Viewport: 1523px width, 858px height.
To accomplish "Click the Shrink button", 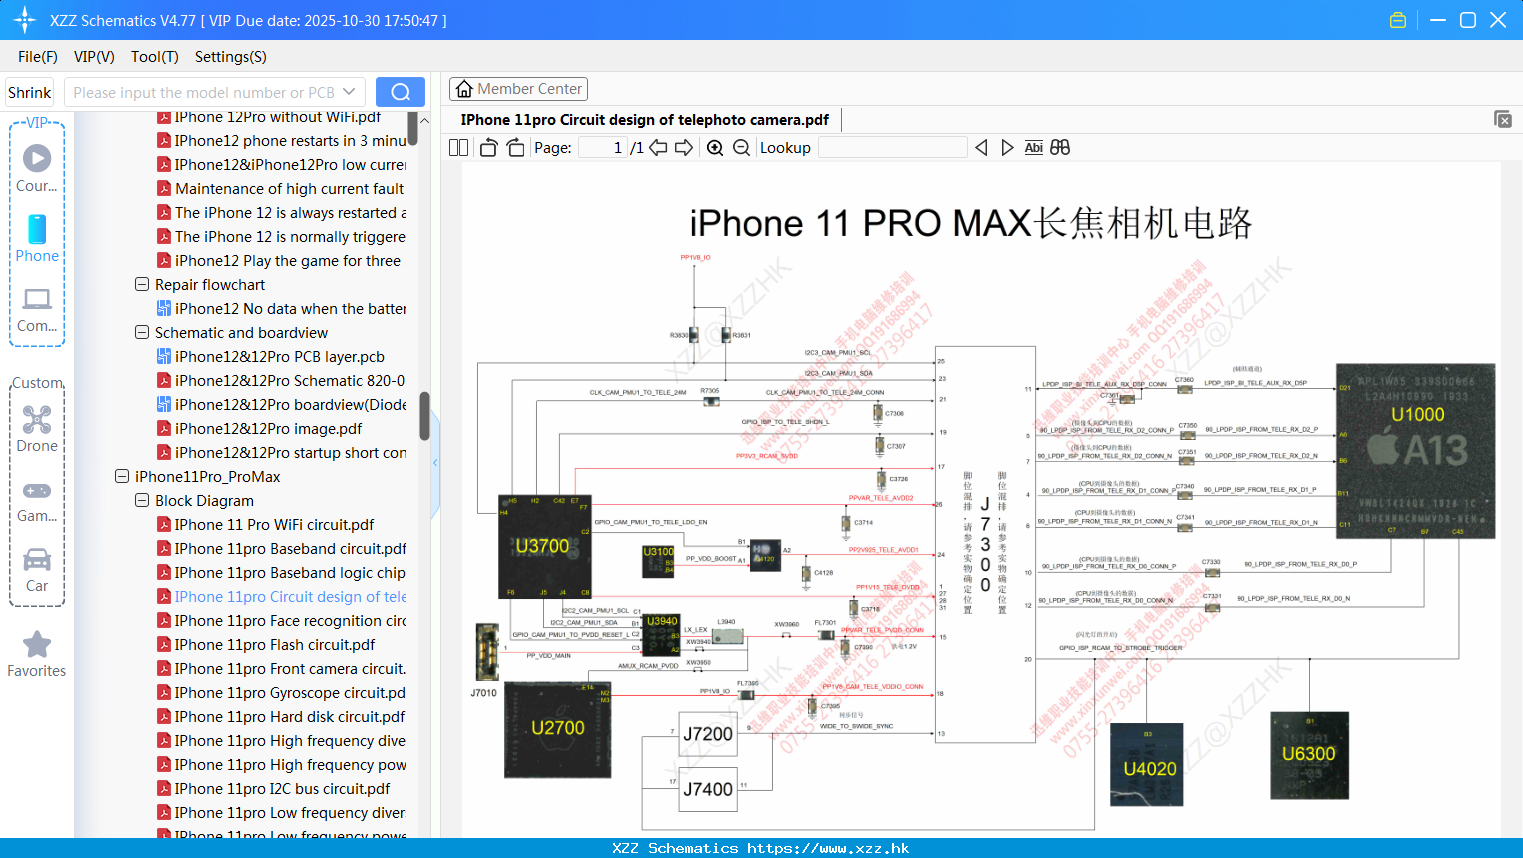I will (x=30, y=92).
